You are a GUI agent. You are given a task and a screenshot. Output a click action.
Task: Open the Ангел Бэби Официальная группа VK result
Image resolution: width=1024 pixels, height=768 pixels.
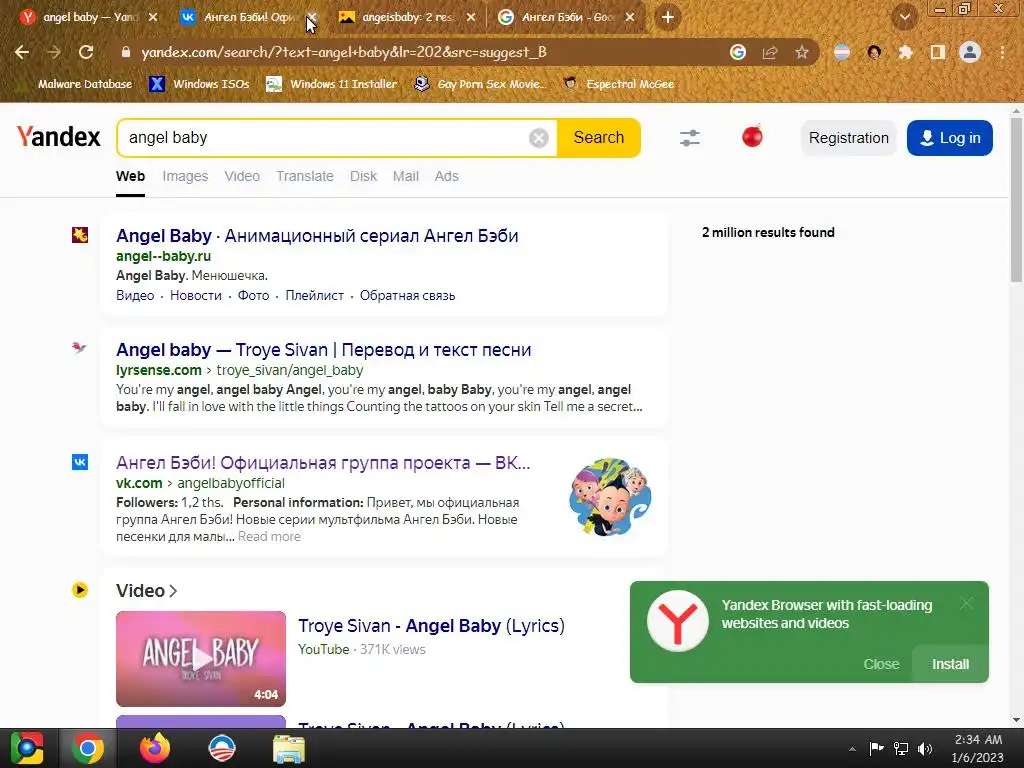tap(323, 463)
